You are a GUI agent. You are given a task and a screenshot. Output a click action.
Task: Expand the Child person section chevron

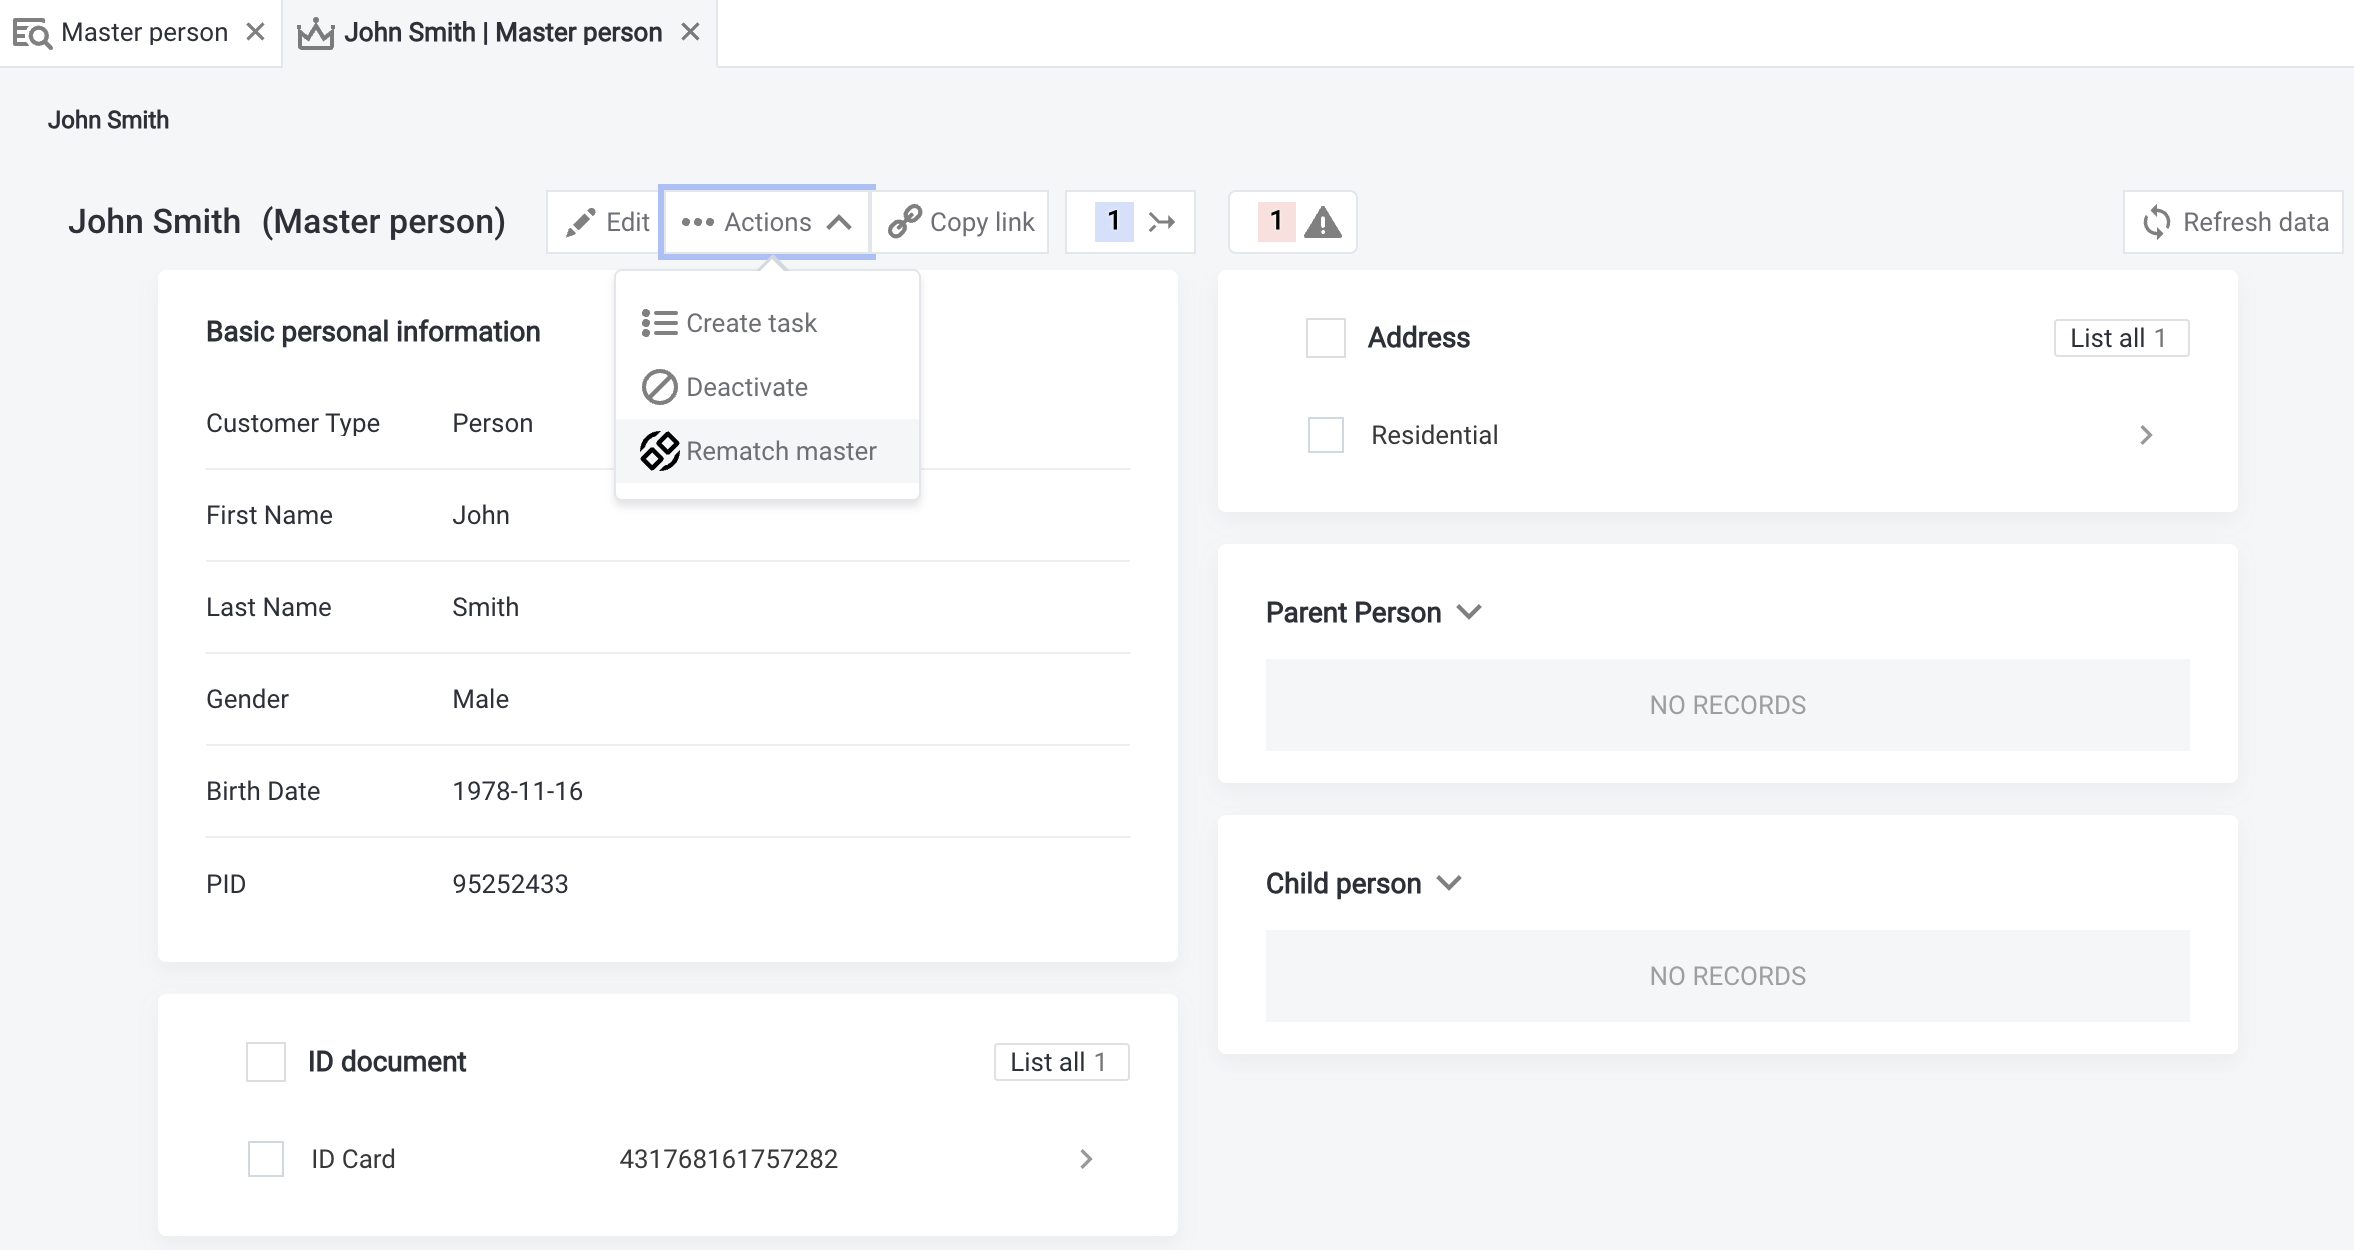click(x=1449, y=883)
